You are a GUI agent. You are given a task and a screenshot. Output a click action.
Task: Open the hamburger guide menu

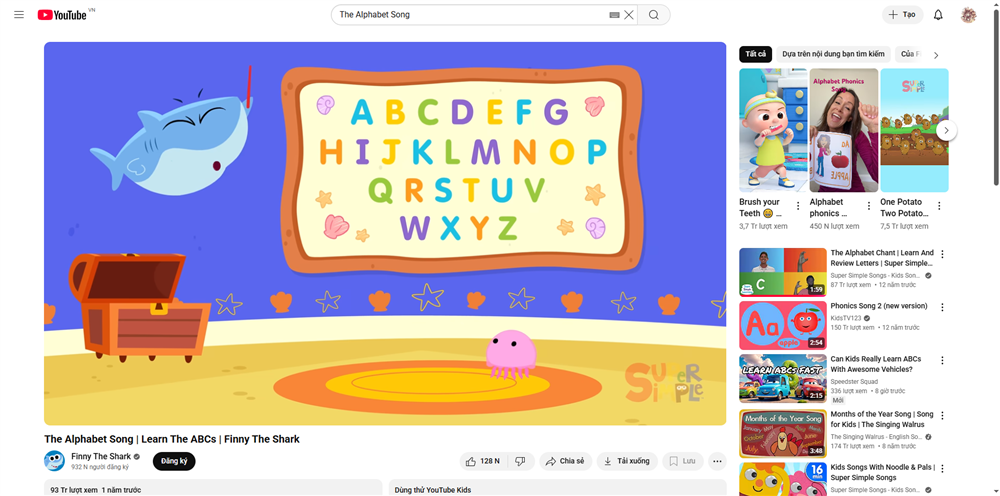19,15
